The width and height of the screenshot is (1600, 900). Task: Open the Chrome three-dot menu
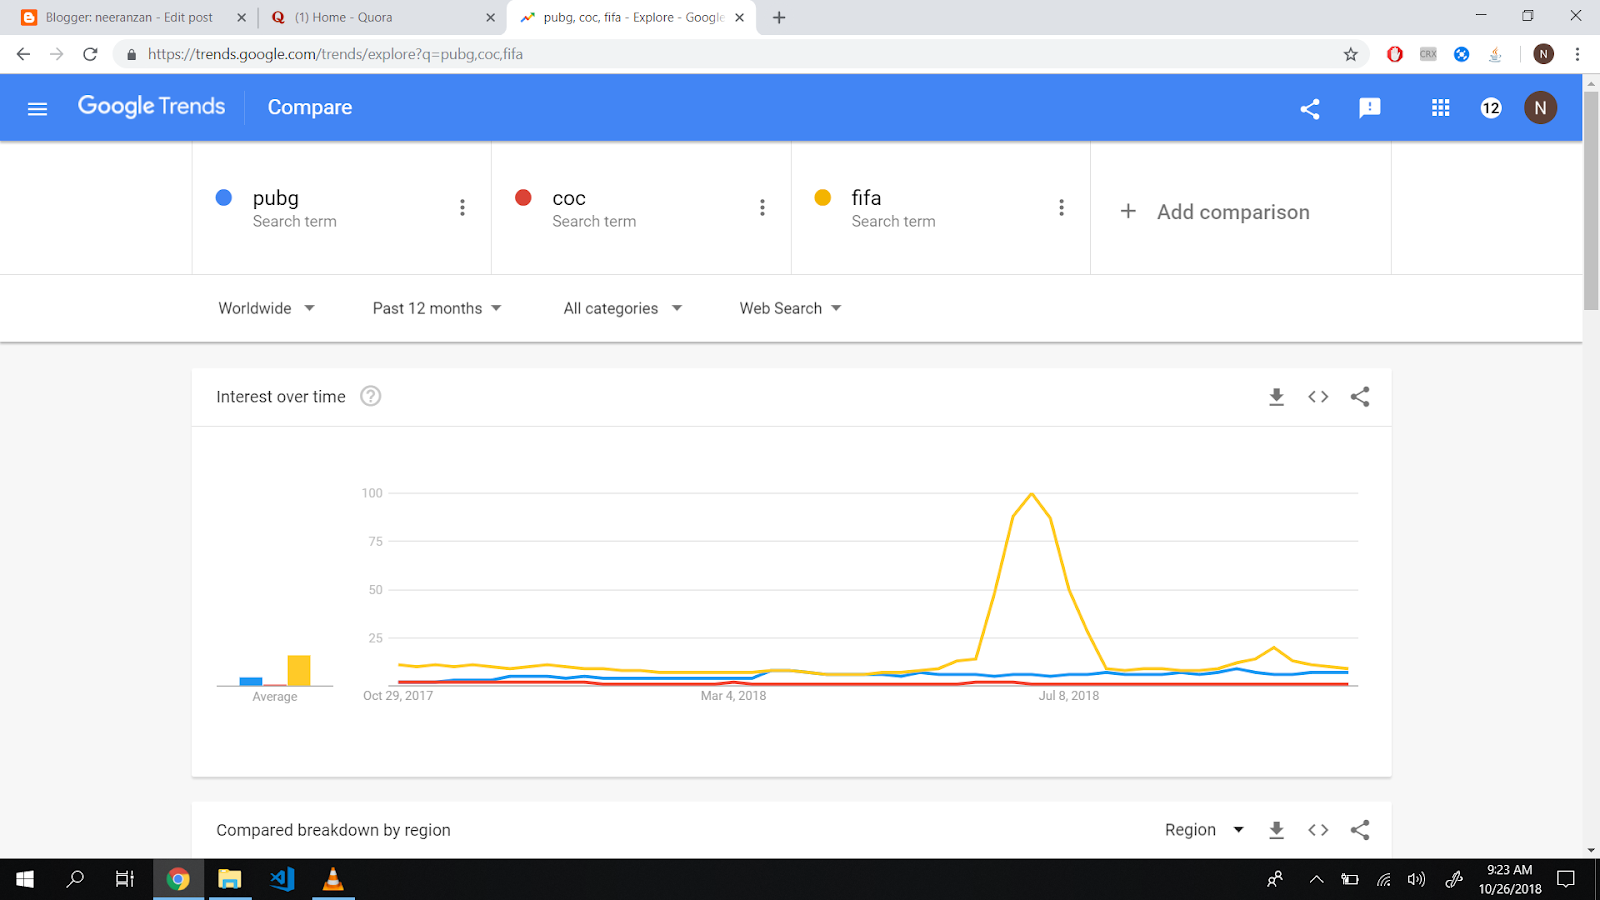click(x=1577, y=54)
